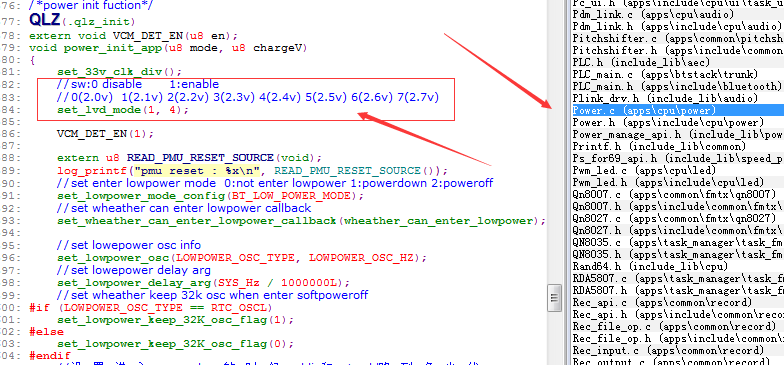The image size is (784, 365).
Task: Open Power.h from the project file list
Action: [x=678, y=122]
